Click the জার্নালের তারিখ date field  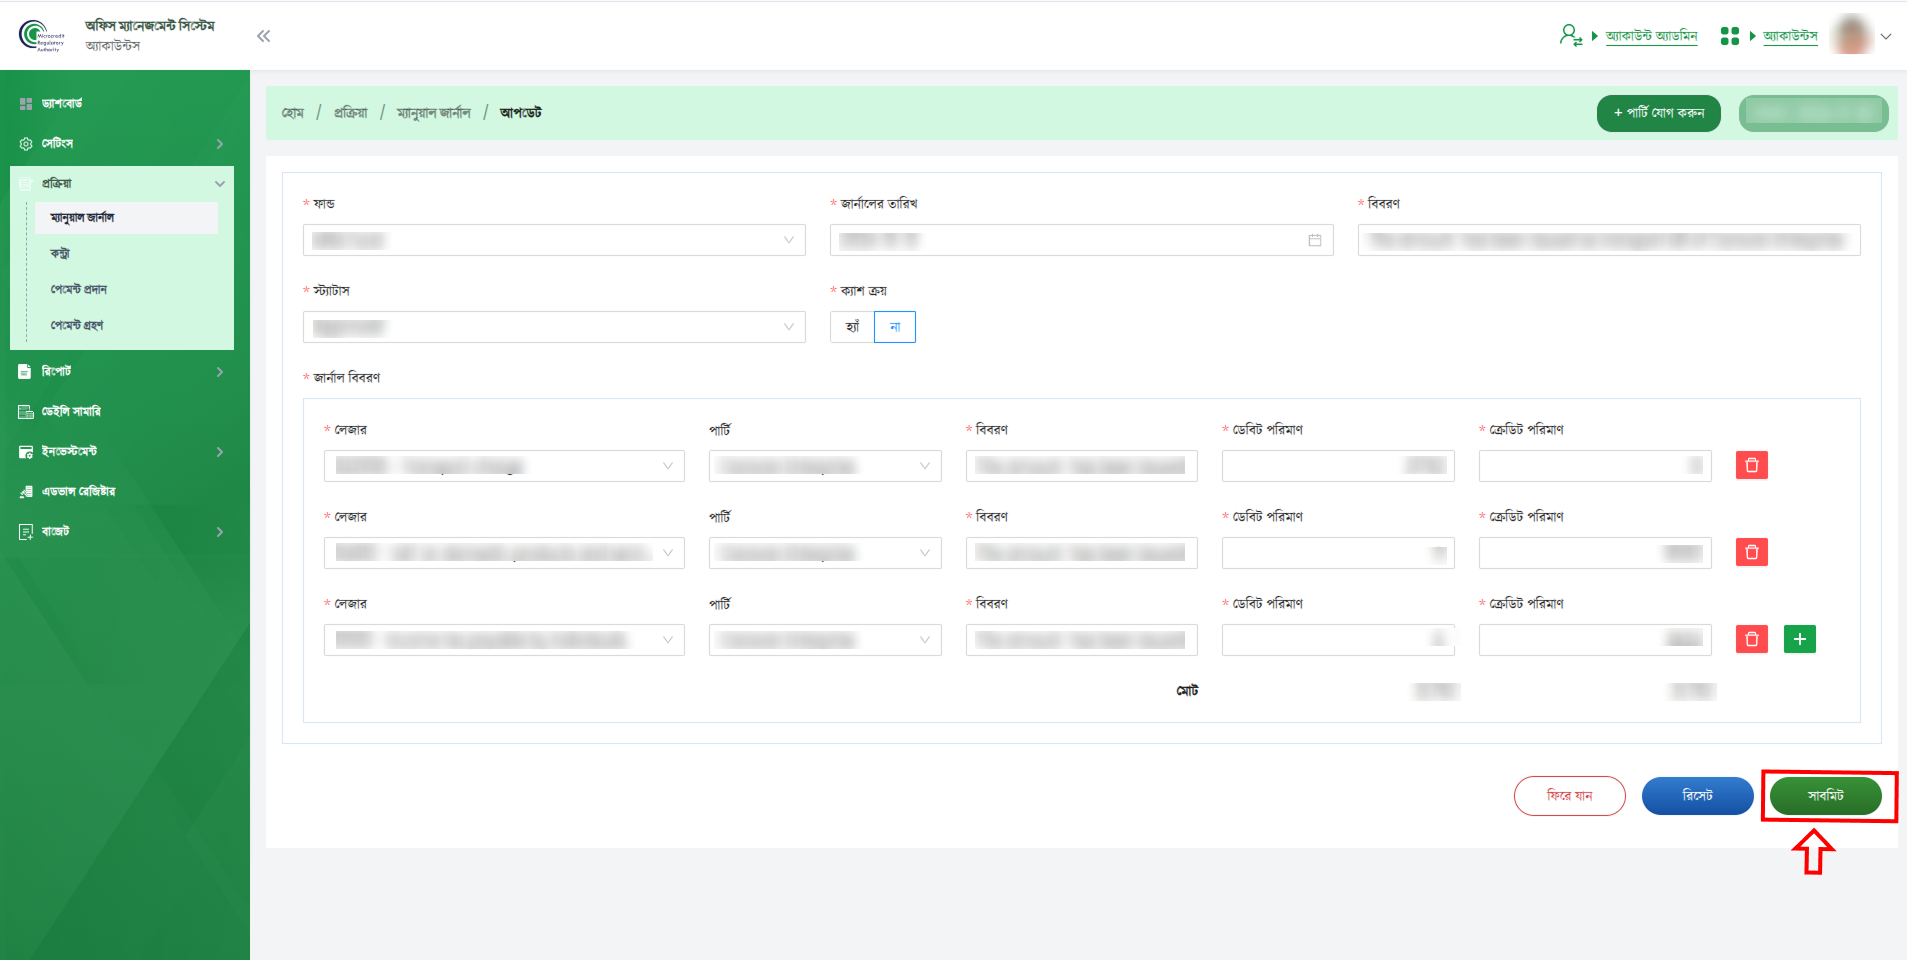click(x=1081, y=240)
